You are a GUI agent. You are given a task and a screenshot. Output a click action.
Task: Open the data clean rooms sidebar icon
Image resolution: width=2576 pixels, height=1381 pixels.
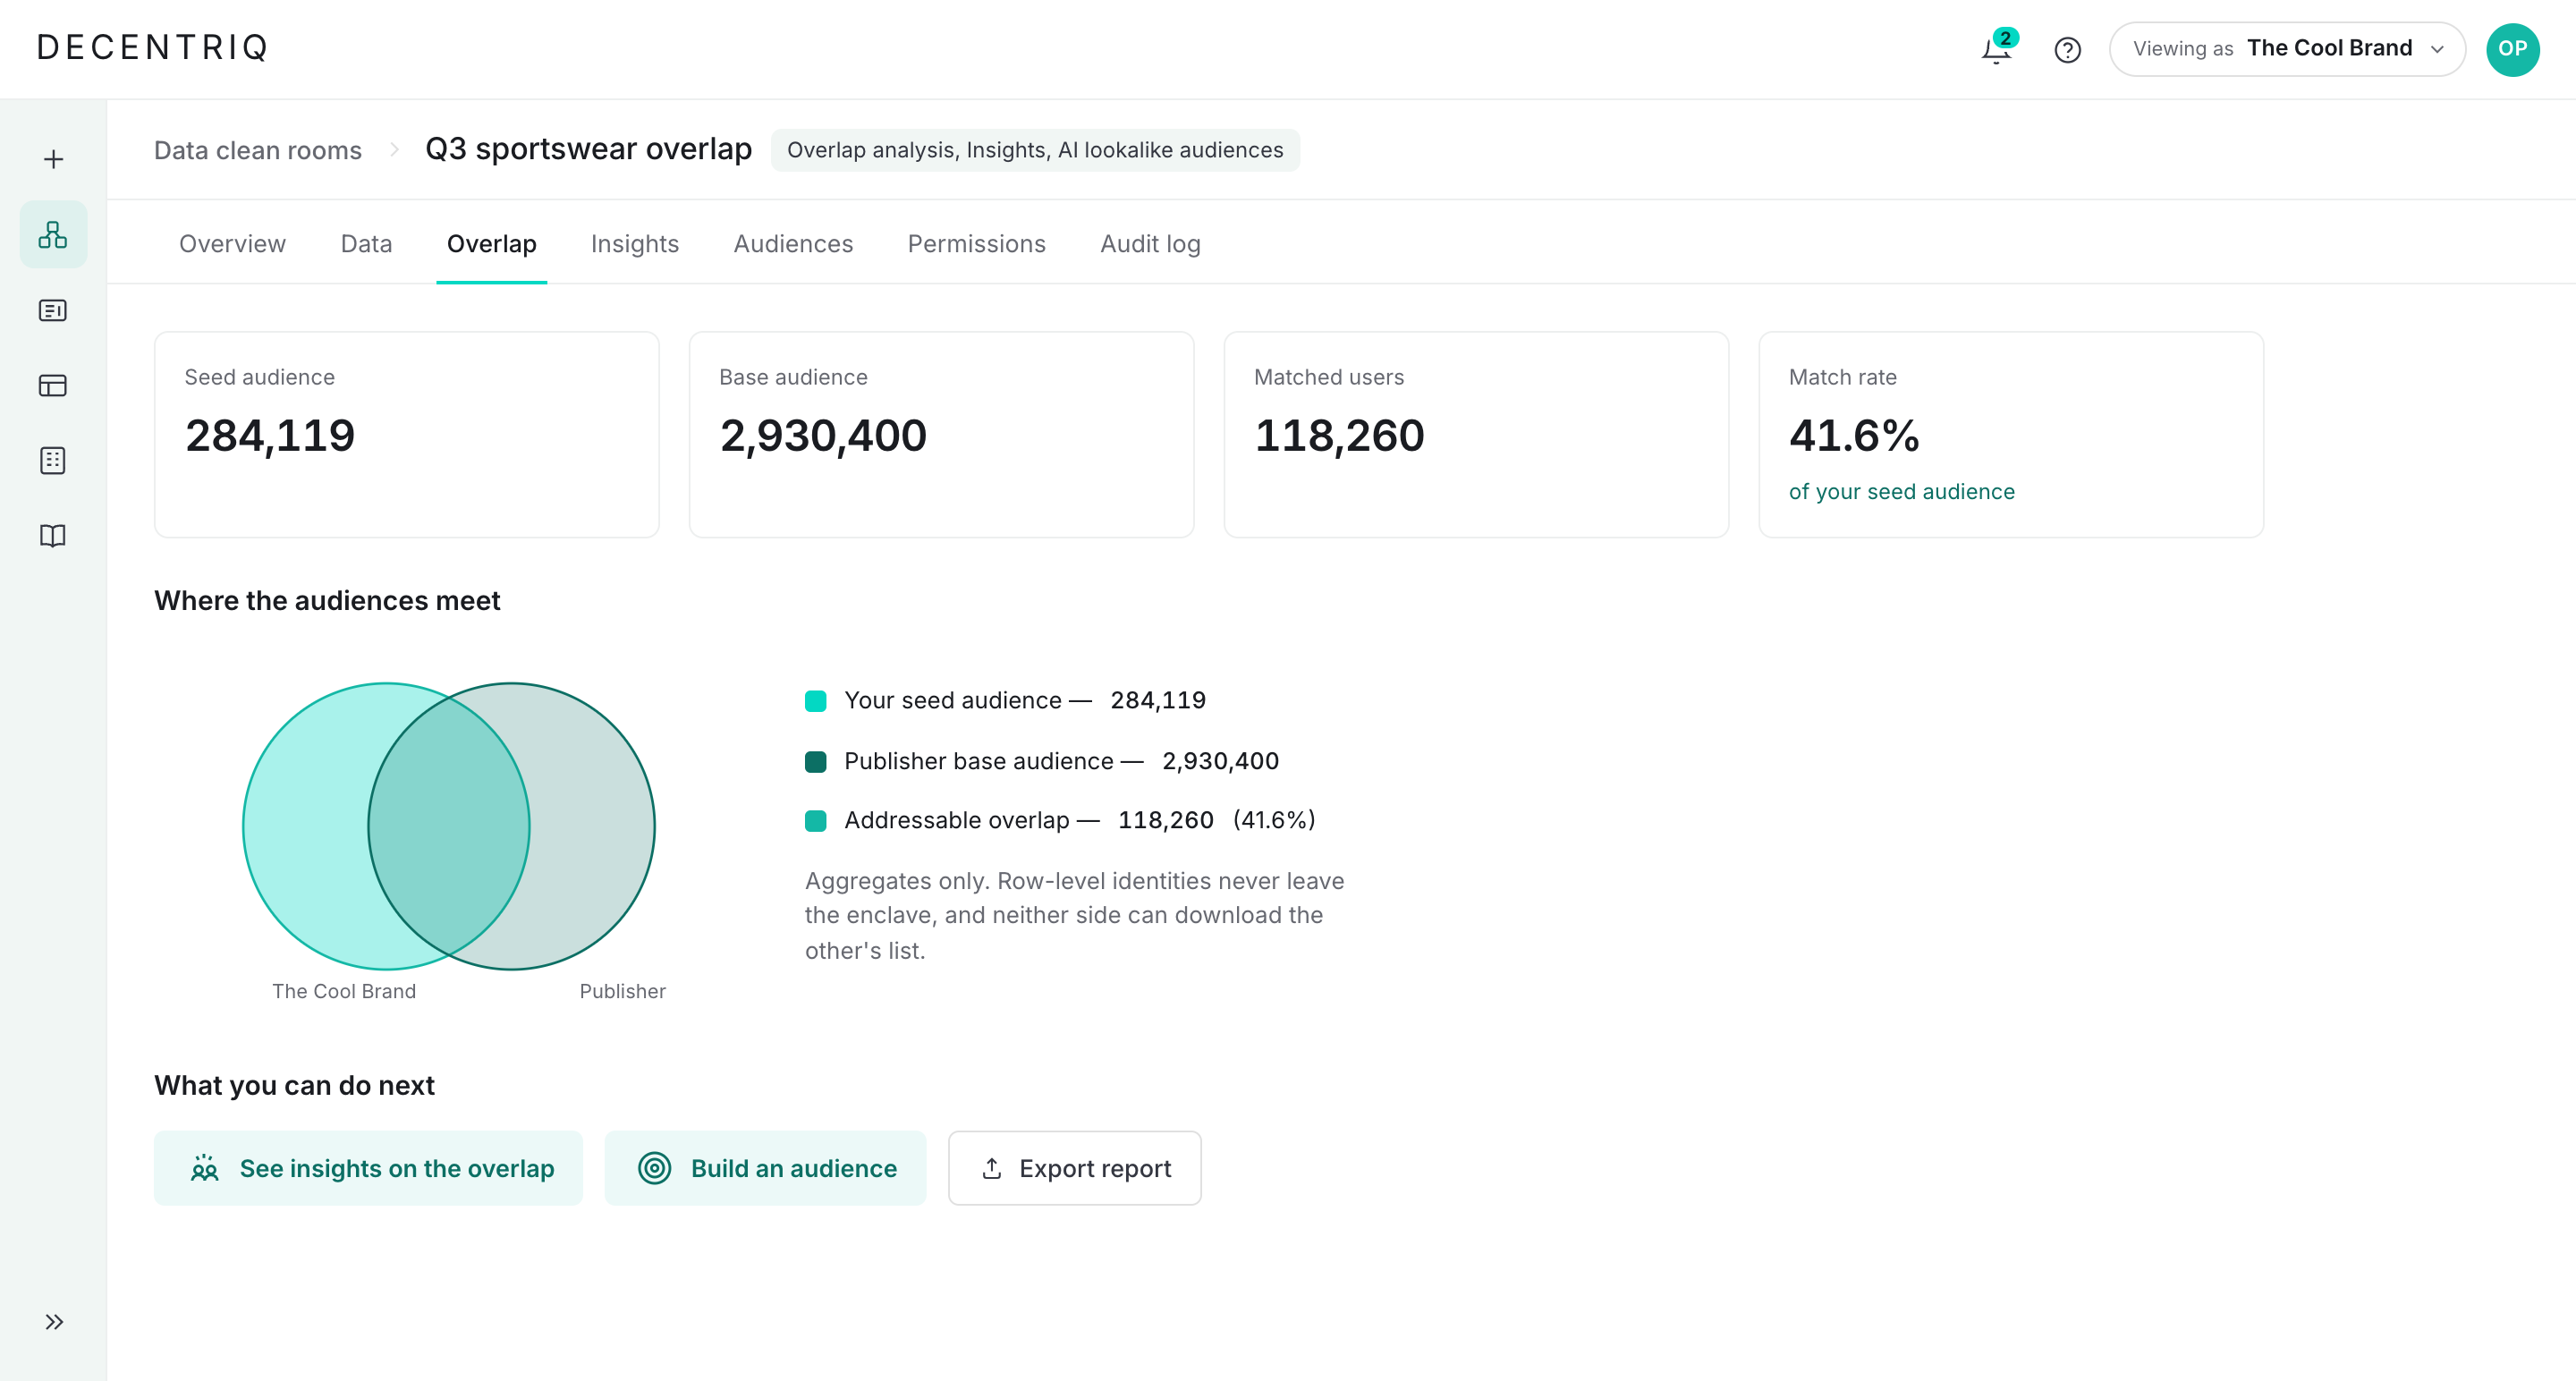53,234
